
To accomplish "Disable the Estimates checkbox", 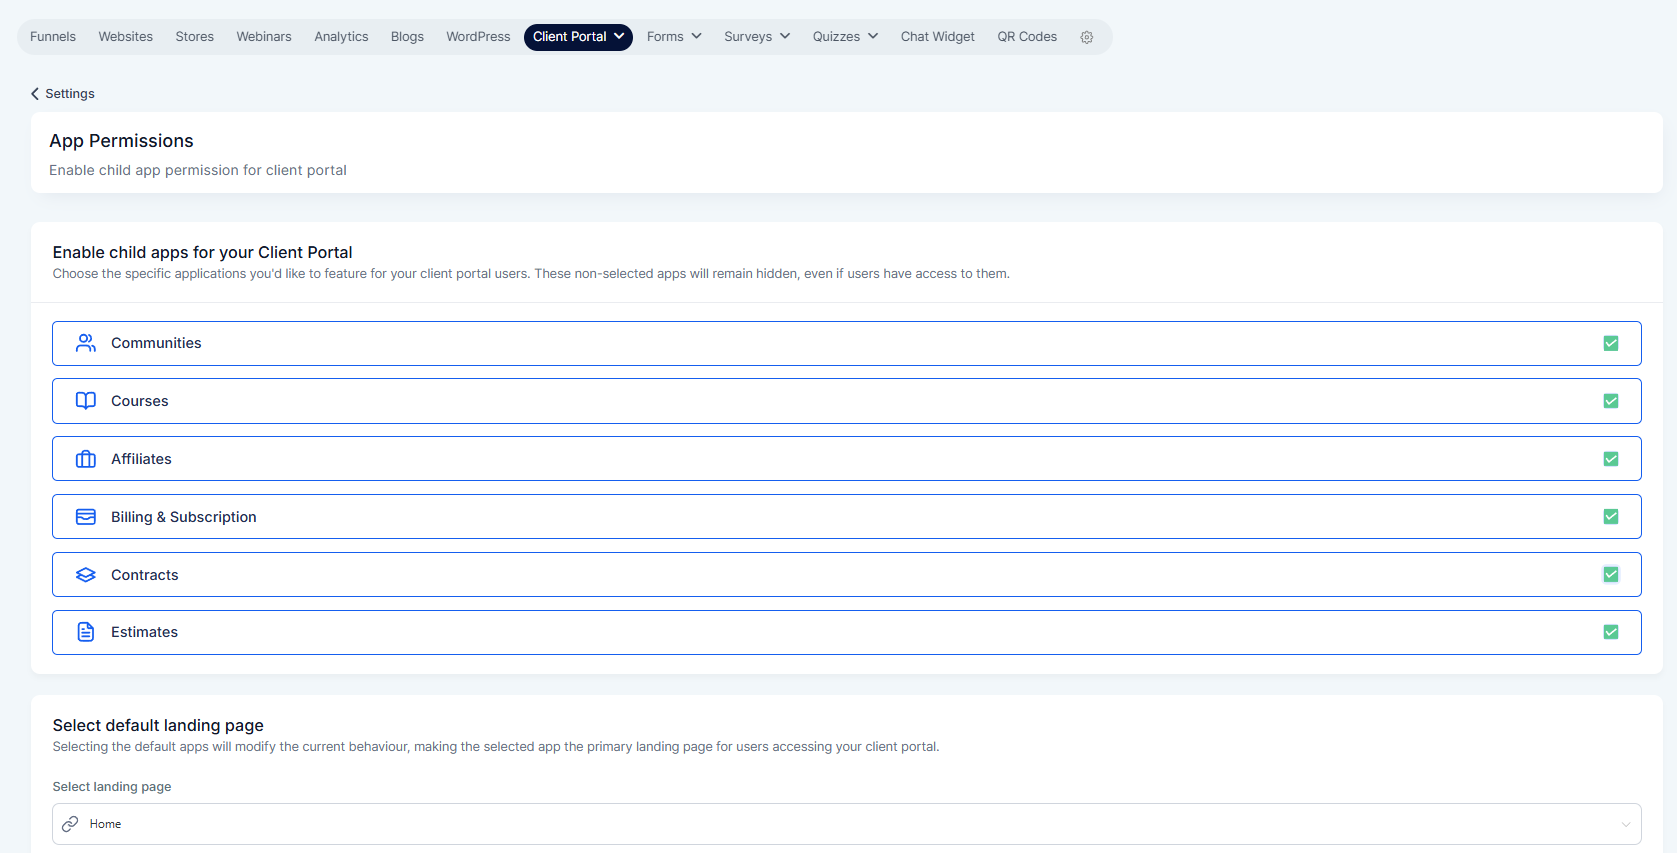I will [1611, 632].
